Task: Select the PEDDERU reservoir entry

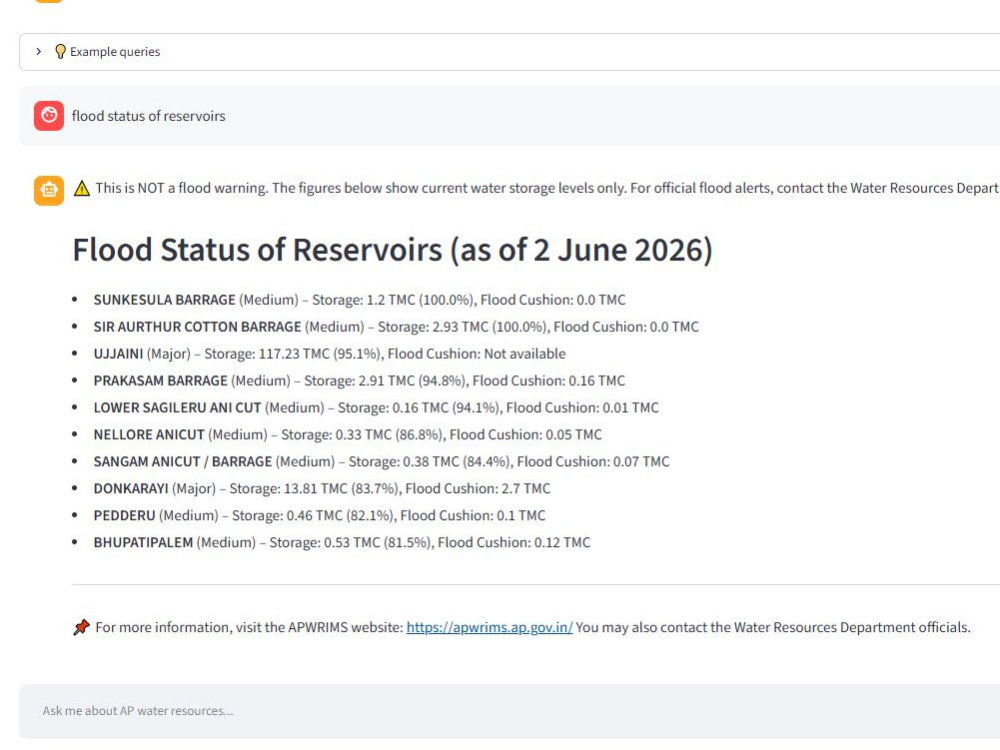Action: [320, 515]
